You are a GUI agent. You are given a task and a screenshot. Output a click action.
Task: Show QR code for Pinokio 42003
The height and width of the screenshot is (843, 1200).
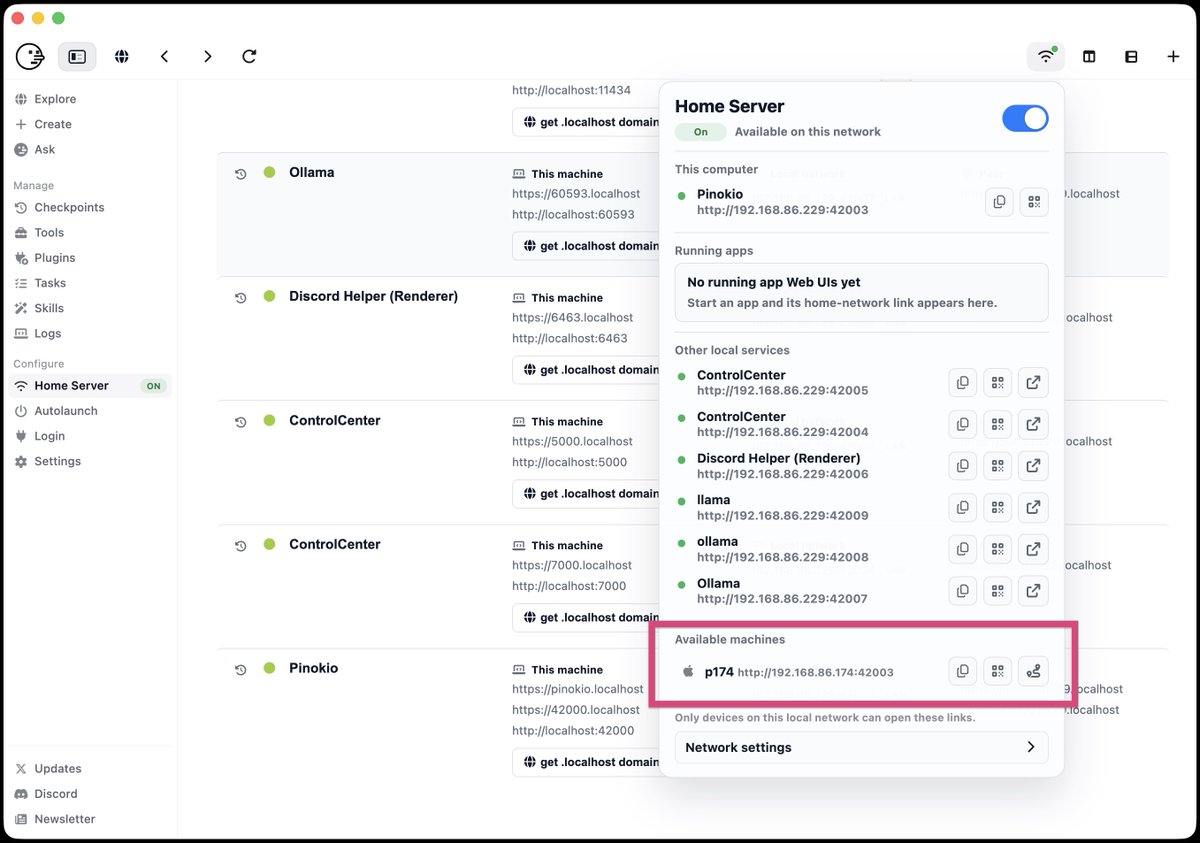point(1034,201)
